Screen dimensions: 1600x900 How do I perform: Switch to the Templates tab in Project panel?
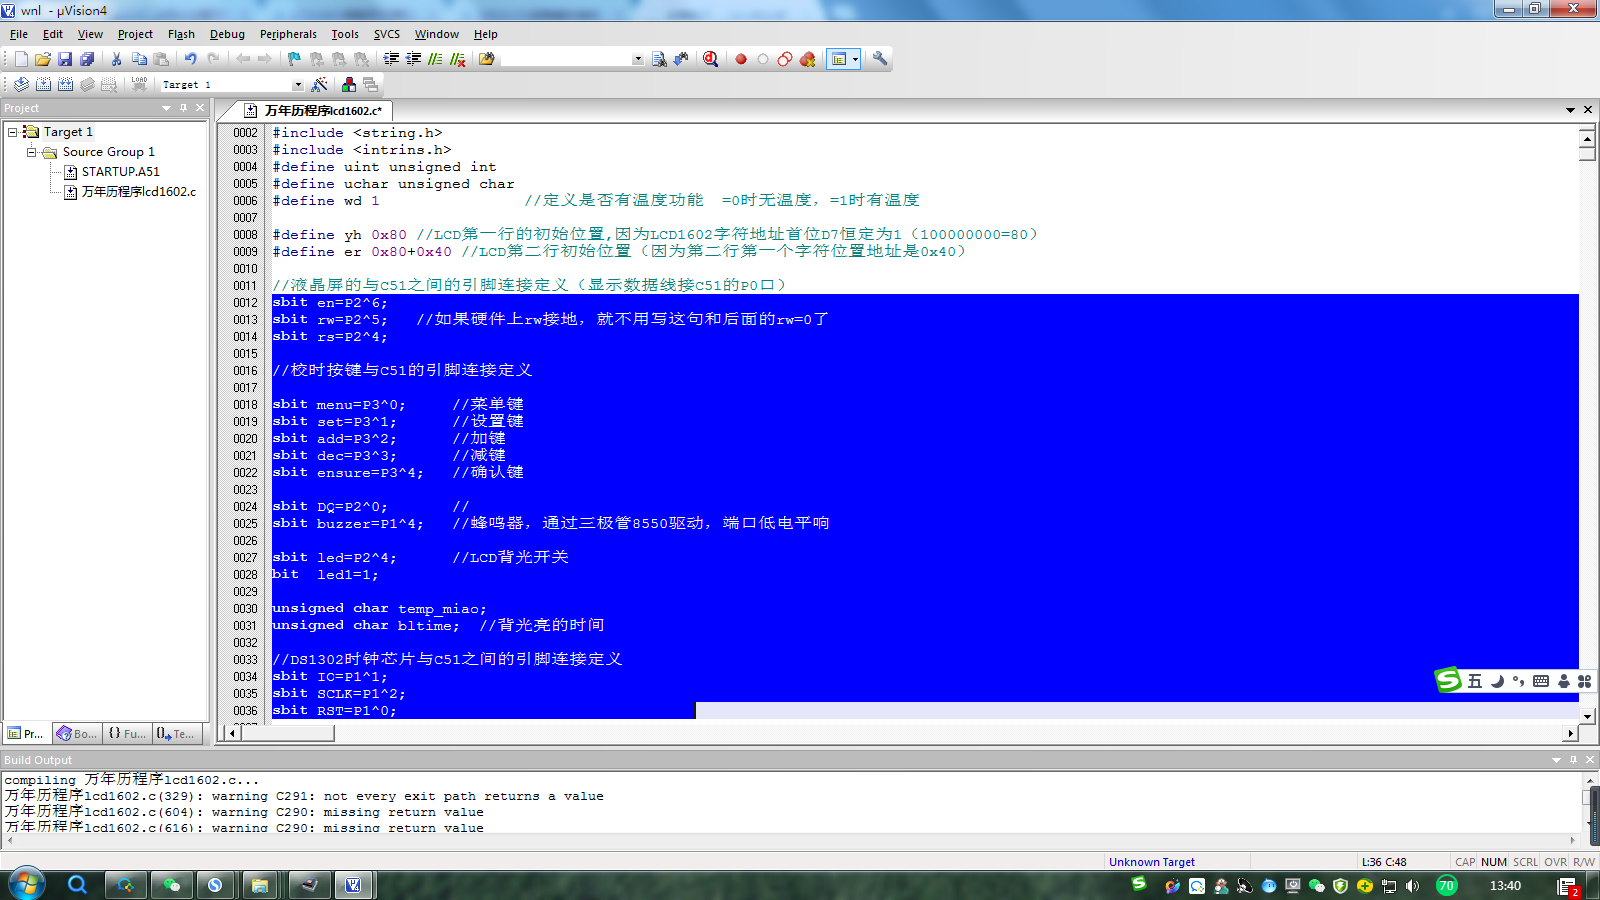(x=176, y=733)
